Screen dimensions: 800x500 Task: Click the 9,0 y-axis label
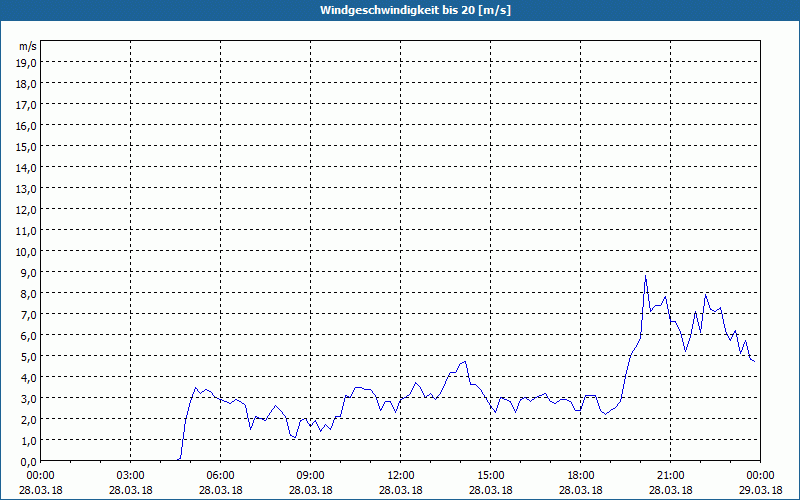coord(30,272)
